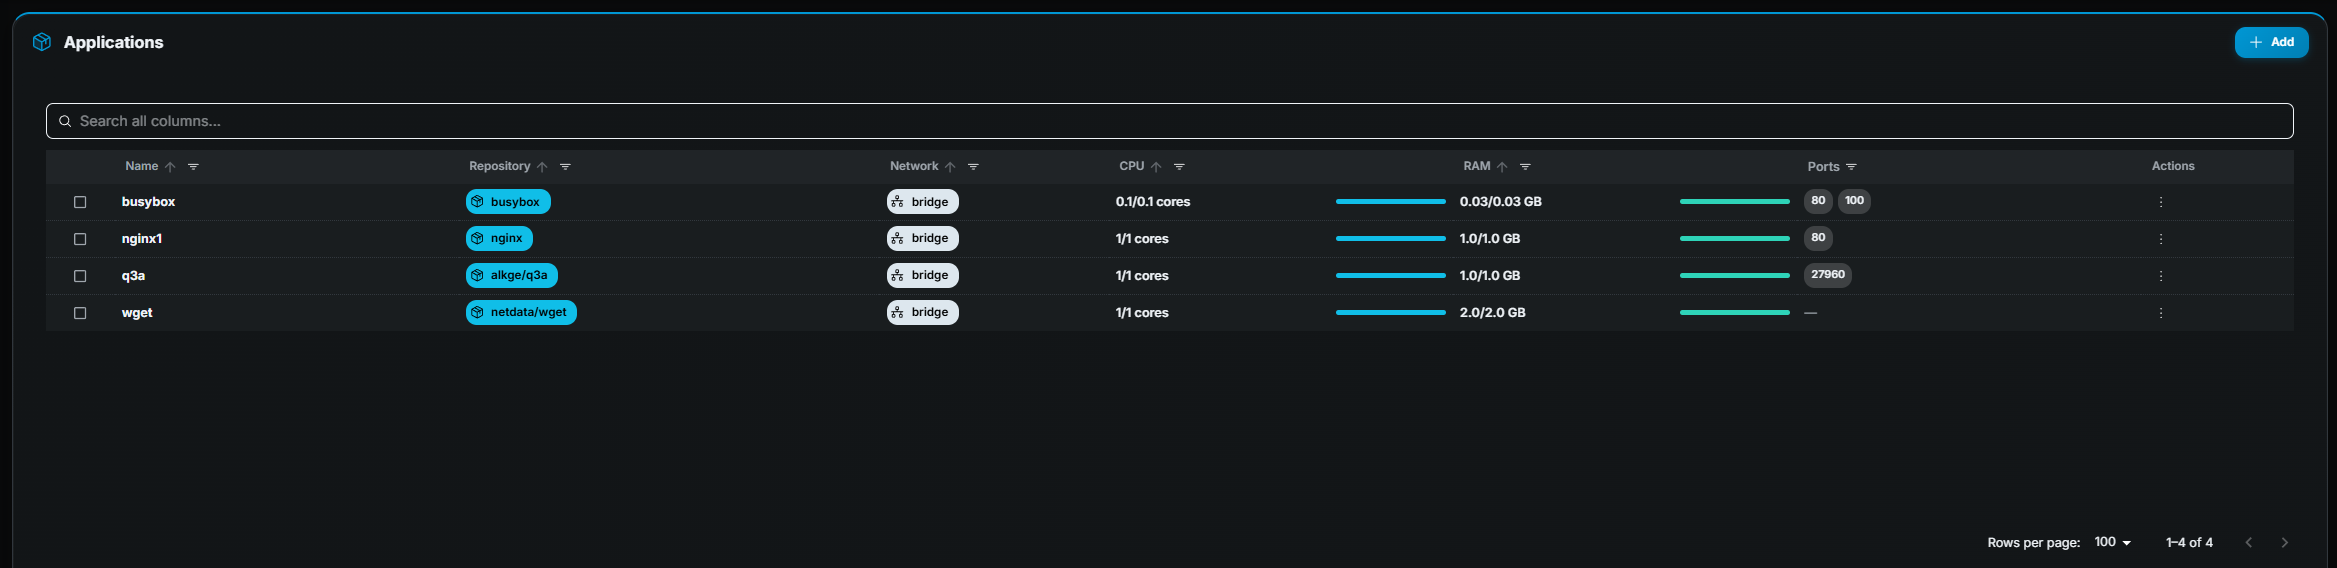Click the 0.1/0.1 cores value
Image resolution: width=2337 pixels, height=568 pixels.
point(1153,202)
